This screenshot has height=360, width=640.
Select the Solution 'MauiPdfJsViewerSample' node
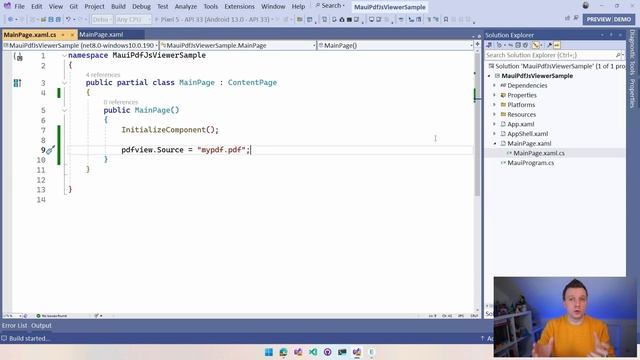click(557, 66)
